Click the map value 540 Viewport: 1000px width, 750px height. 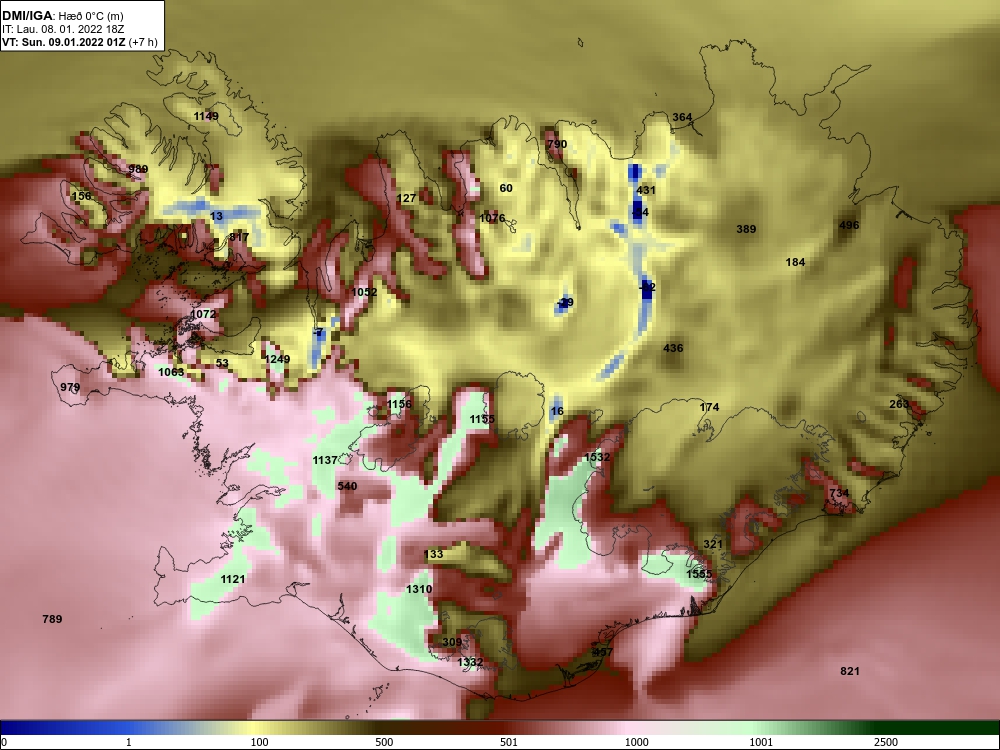[347, 486]
